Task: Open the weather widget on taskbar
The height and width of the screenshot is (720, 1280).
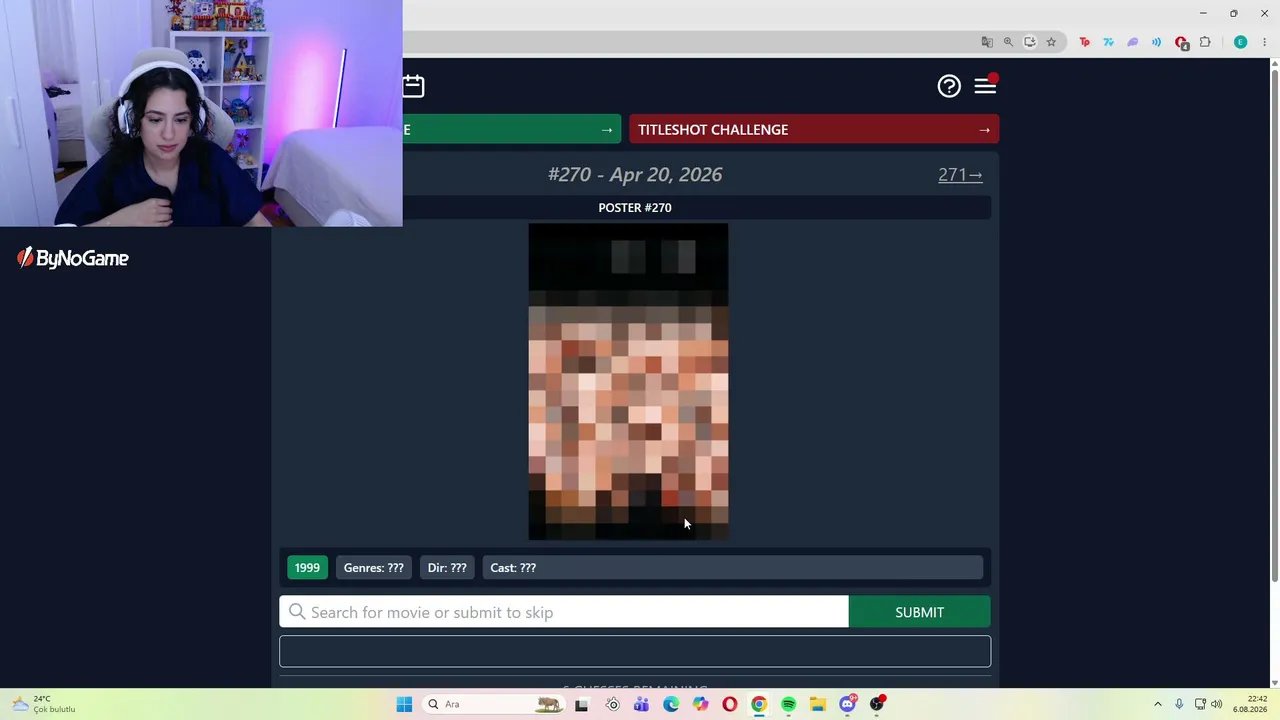Action: coord(45,704)
